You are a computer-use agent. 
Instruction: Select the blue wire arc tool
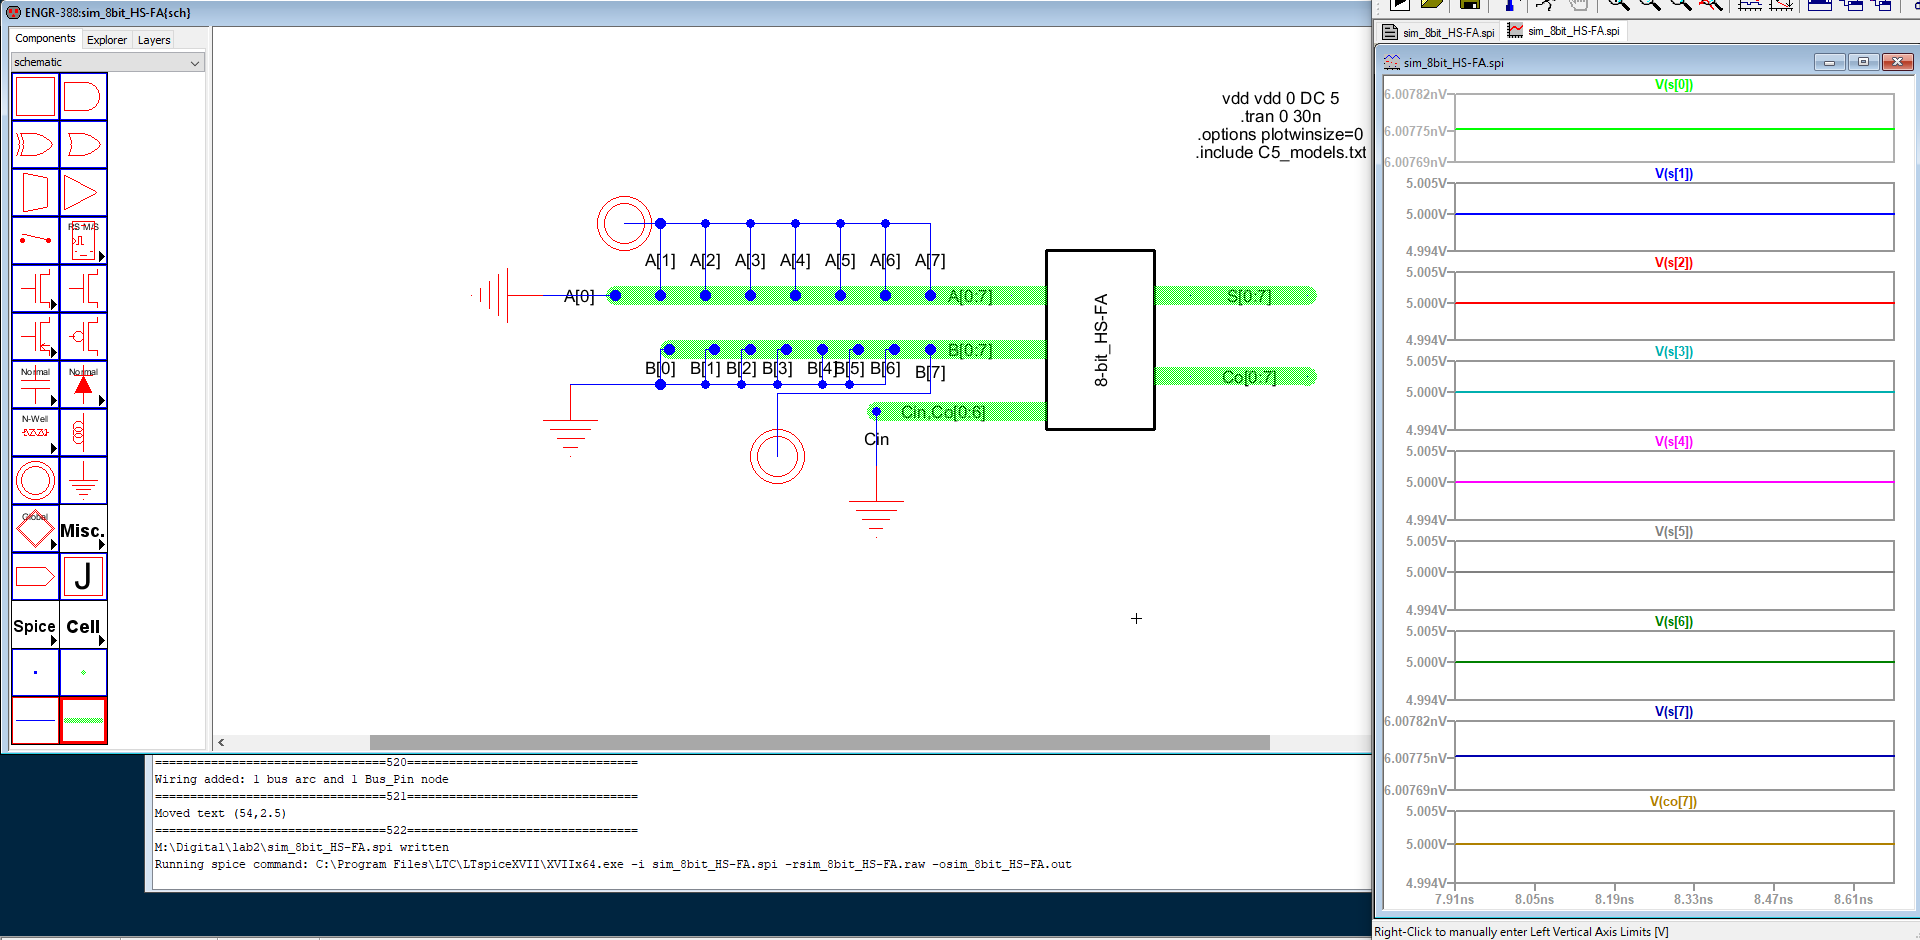coord(35,721)
